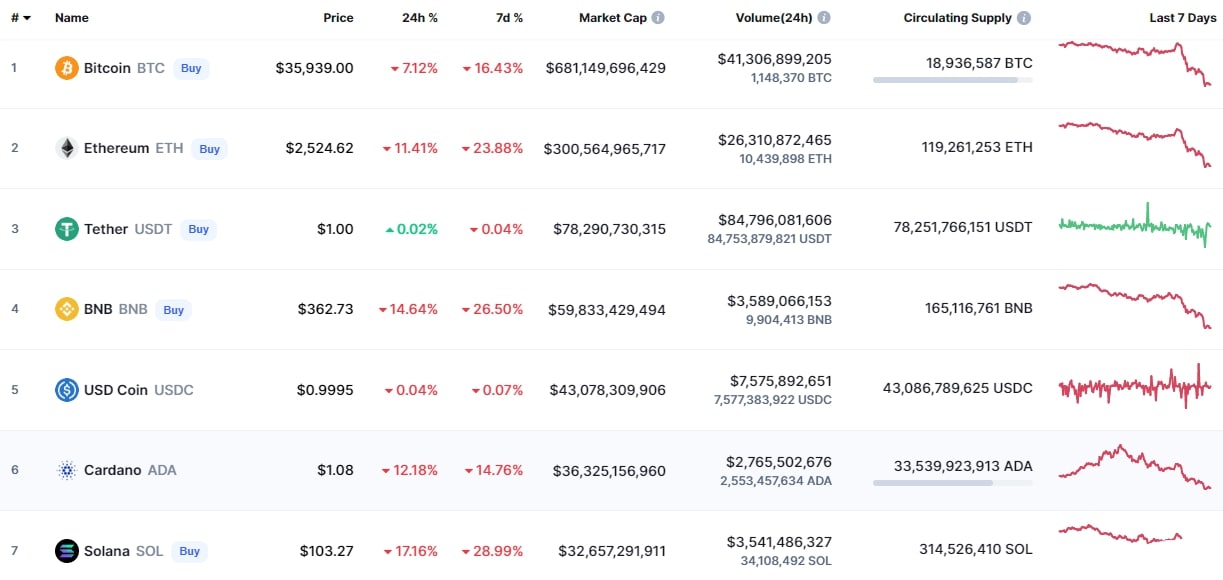Click the BNB coin logo icon
The width and height of the screenshot is (1223, 580).
click(x=67, y=309)
